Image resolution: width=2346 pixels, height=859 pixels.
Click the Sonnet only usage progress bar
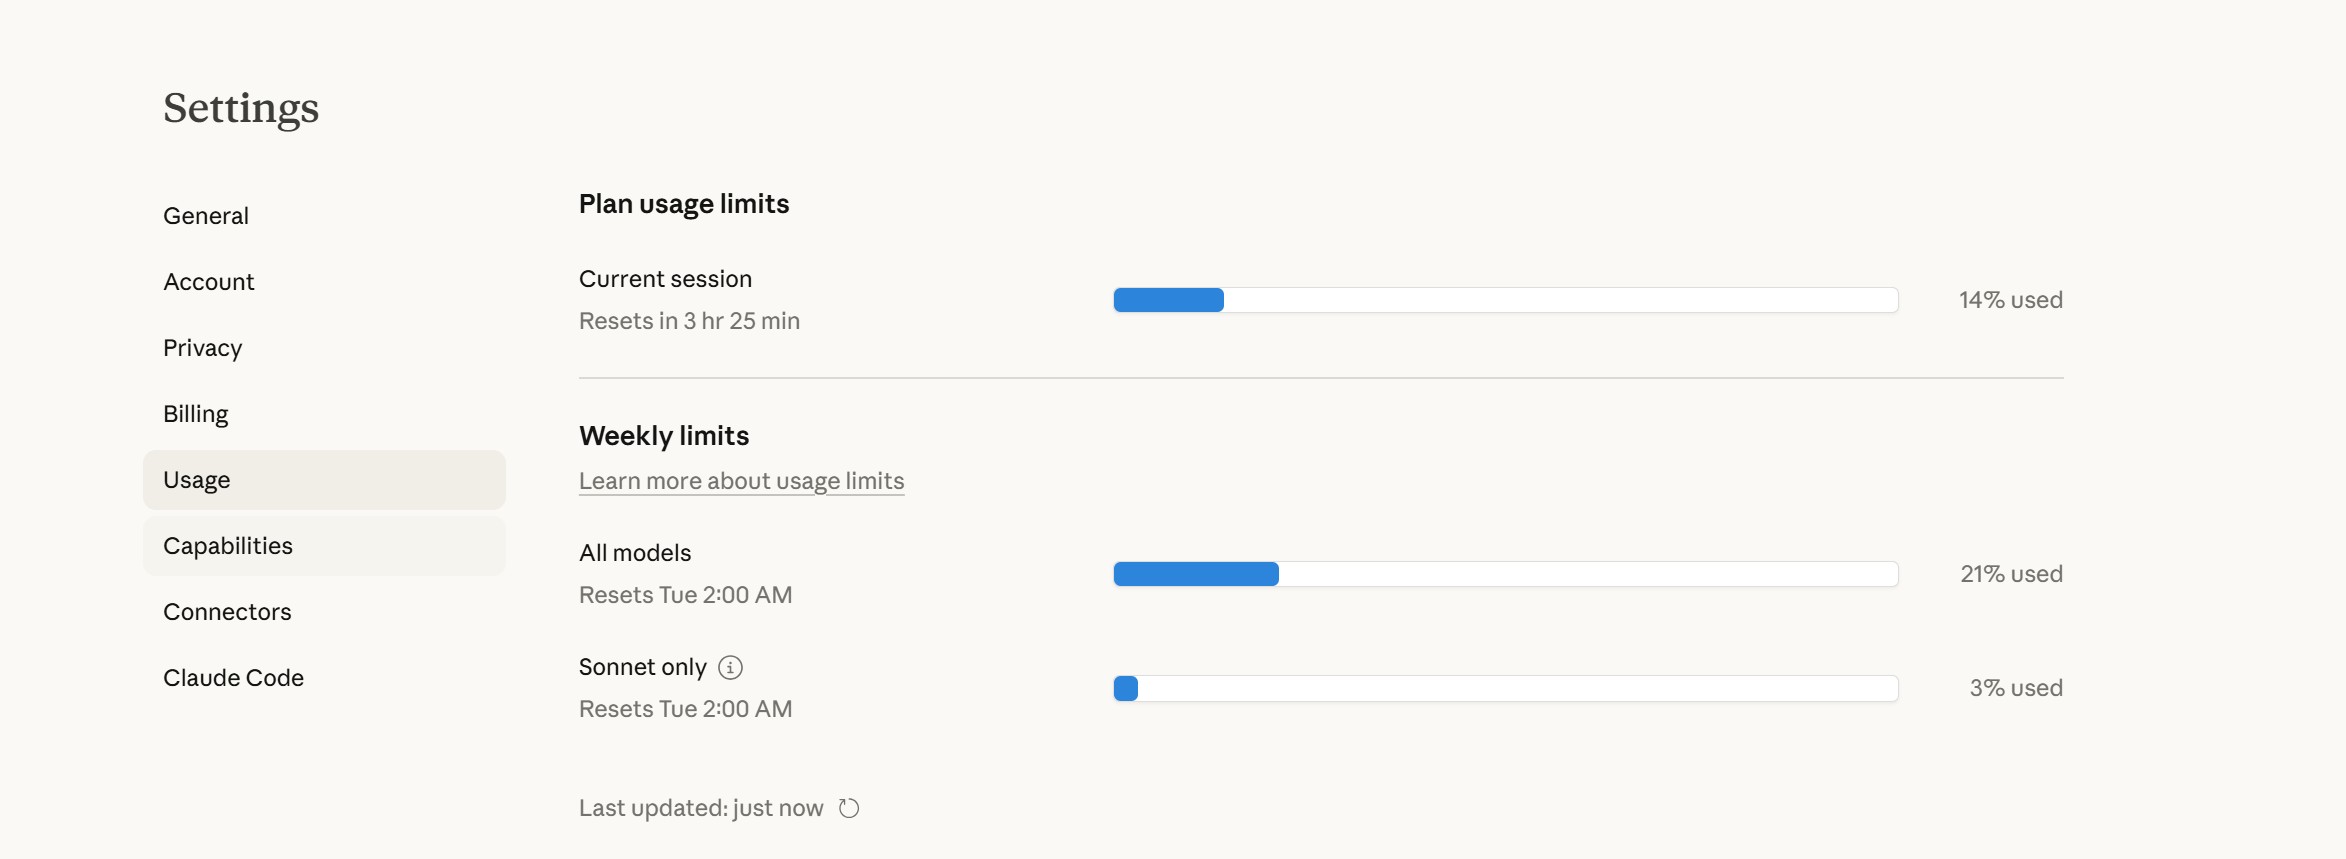(x=1505, y=688)
